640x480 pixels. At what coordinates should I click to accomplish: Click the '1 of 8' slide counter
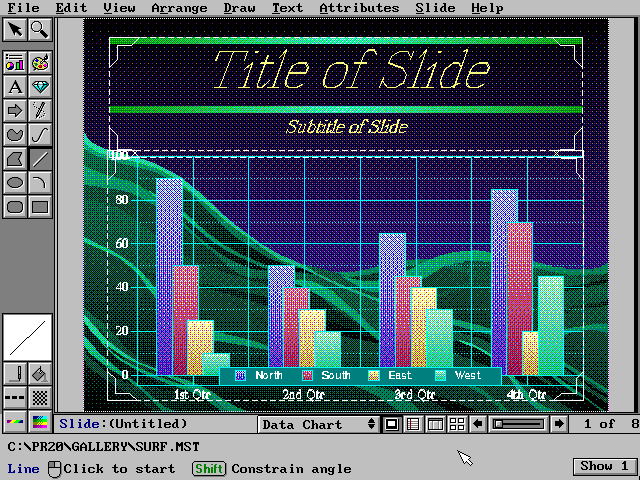(x=611, y=424)
